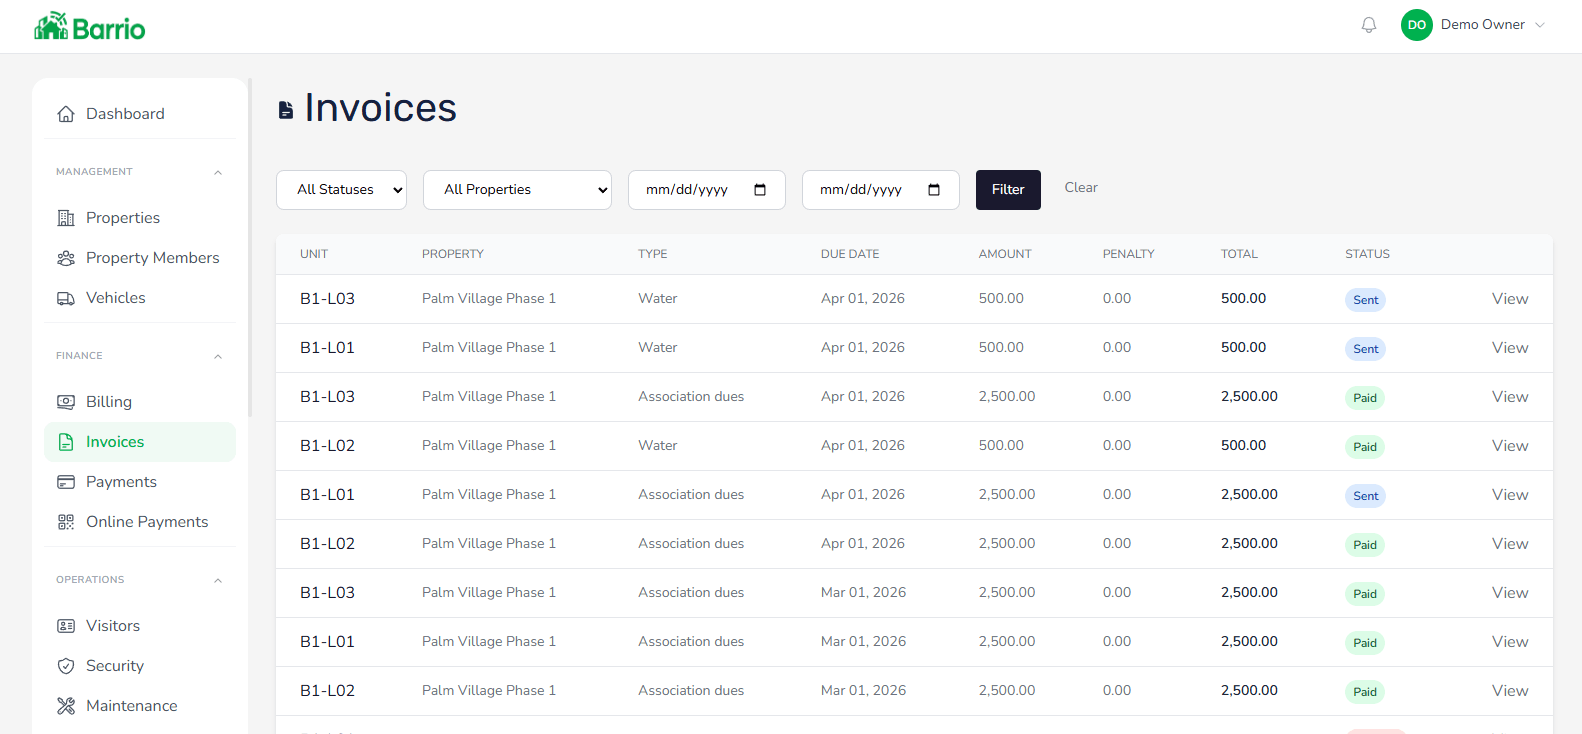Click the Vehicles truck icon
The width and height of the screenshot is (1582, 734).
coord(66,298)
